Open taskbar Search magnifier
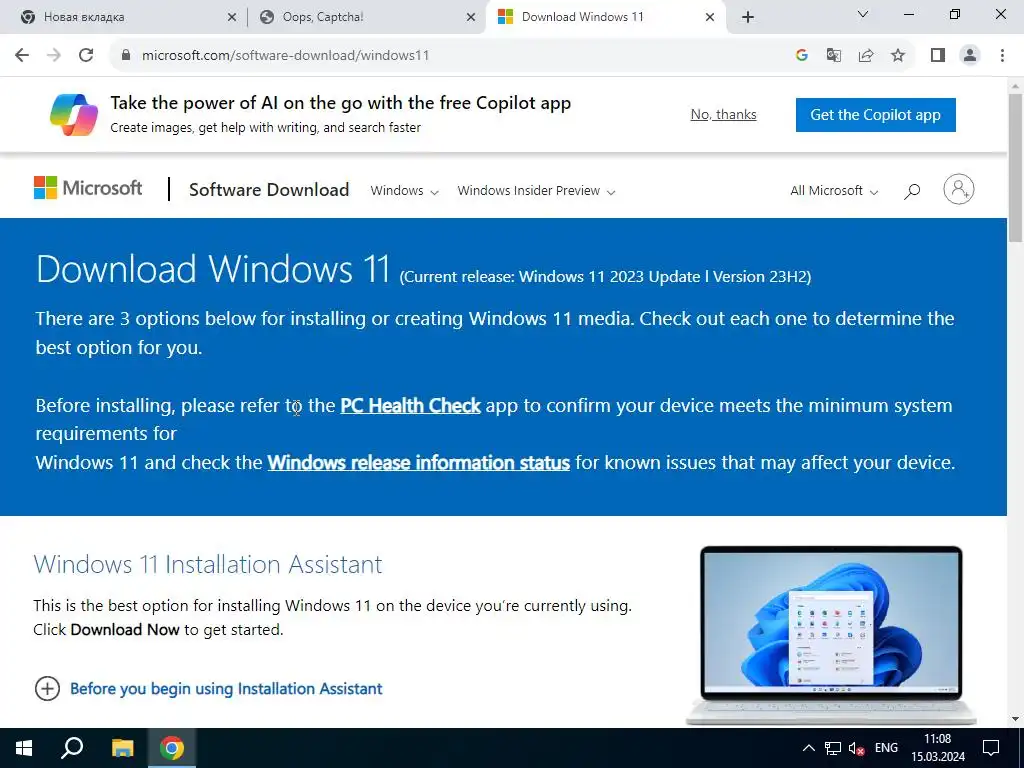 tap(72, 748)
